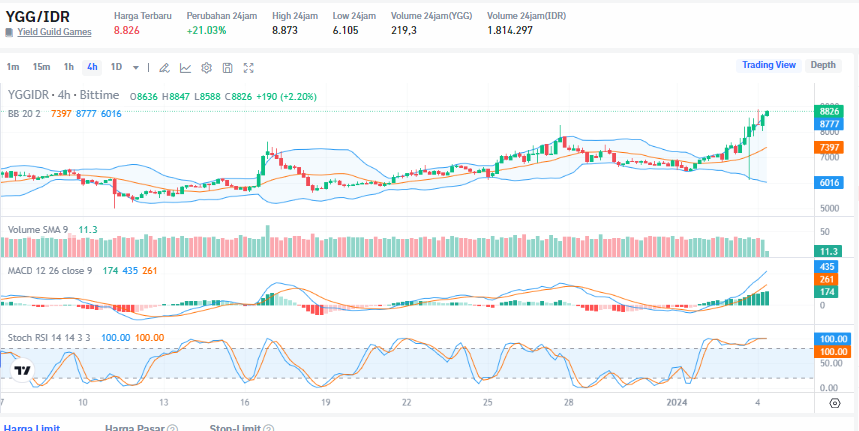The image size is (859, 431).
Task: Switch to the Depth chart tab
Action: point(823,65)
